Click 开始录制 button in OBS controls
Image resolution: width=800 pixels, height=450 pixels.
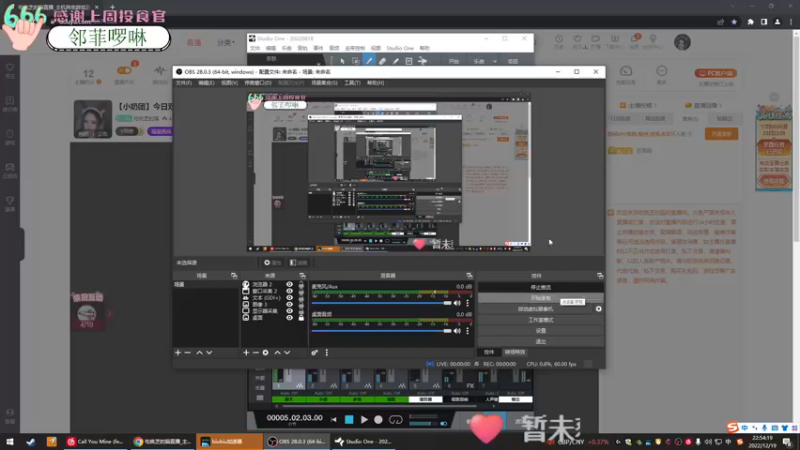(541, 298)
